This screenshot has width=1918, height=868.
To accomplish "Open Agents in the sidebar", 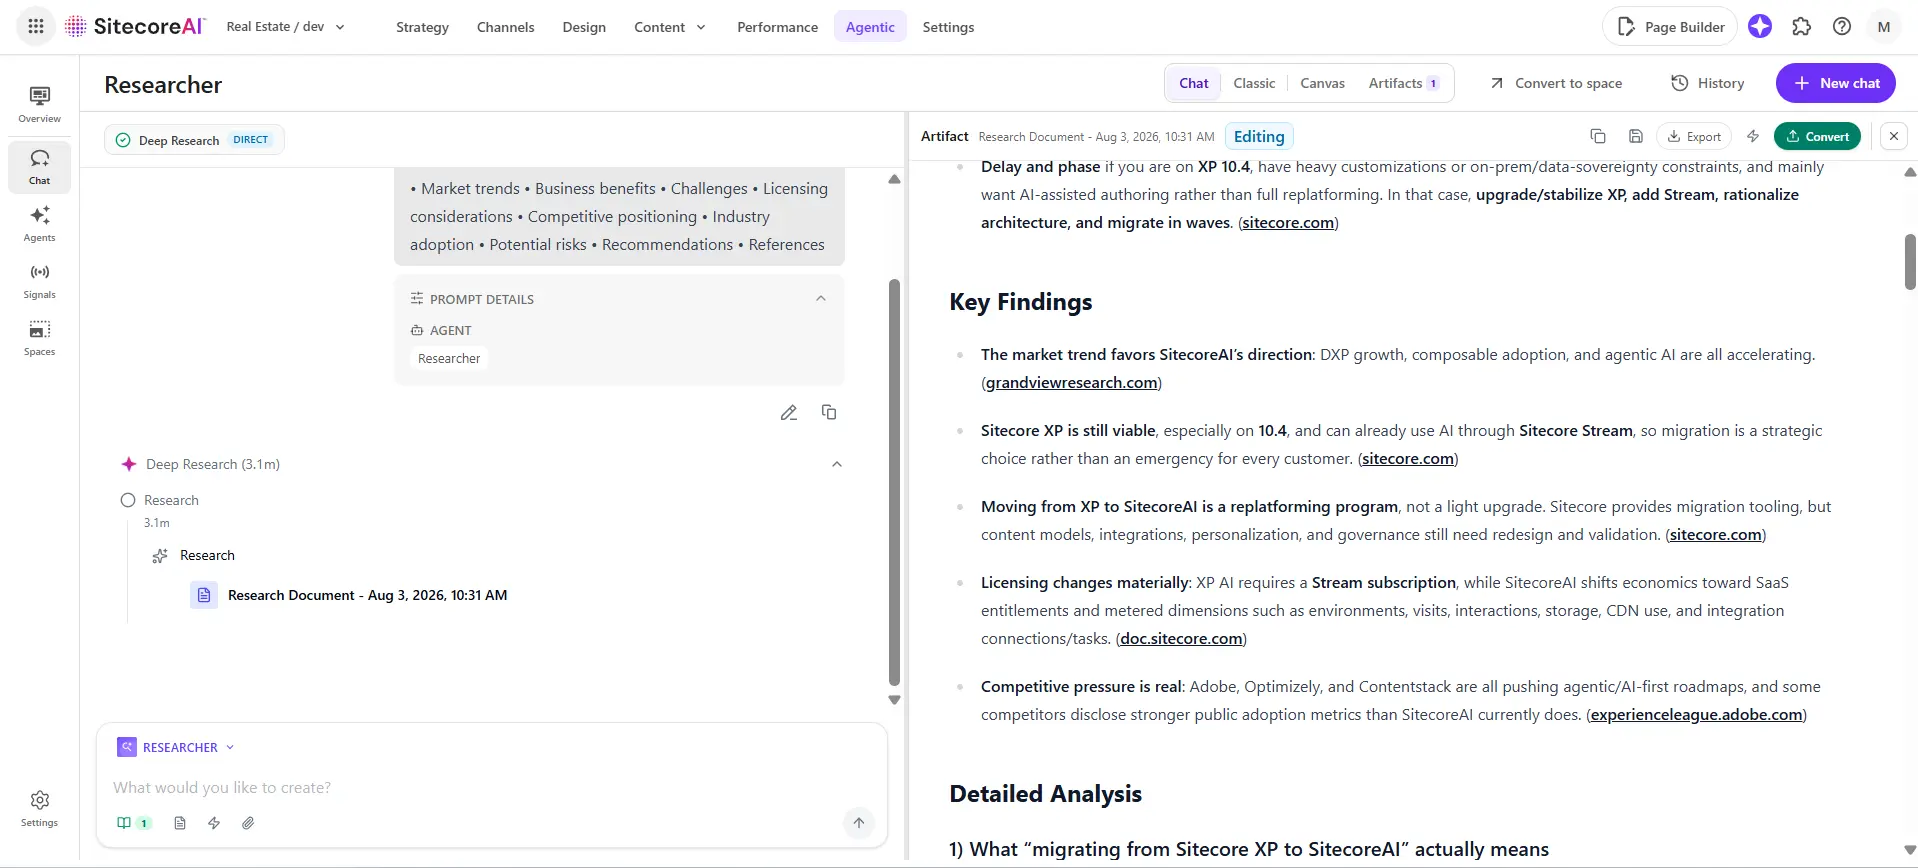I will (40, 223).
